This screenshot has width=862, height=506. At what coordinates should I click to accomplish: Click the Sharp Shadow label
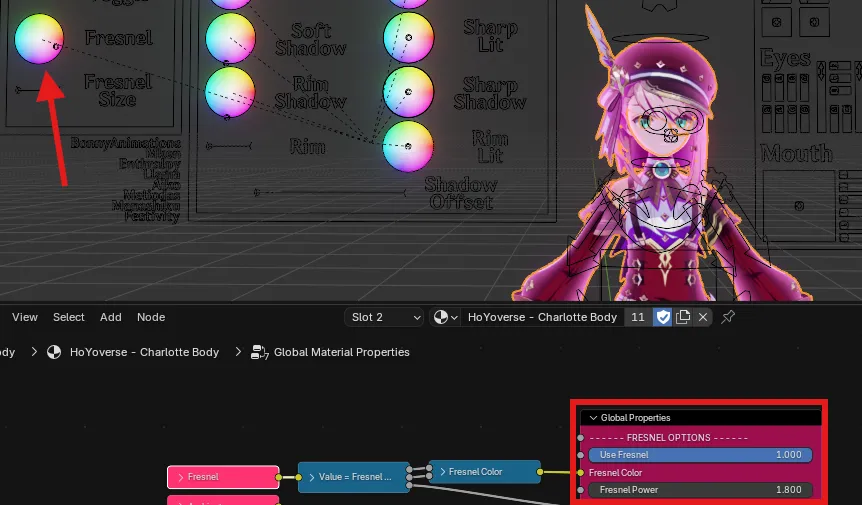pyautogui.click(x=490, y=94)
